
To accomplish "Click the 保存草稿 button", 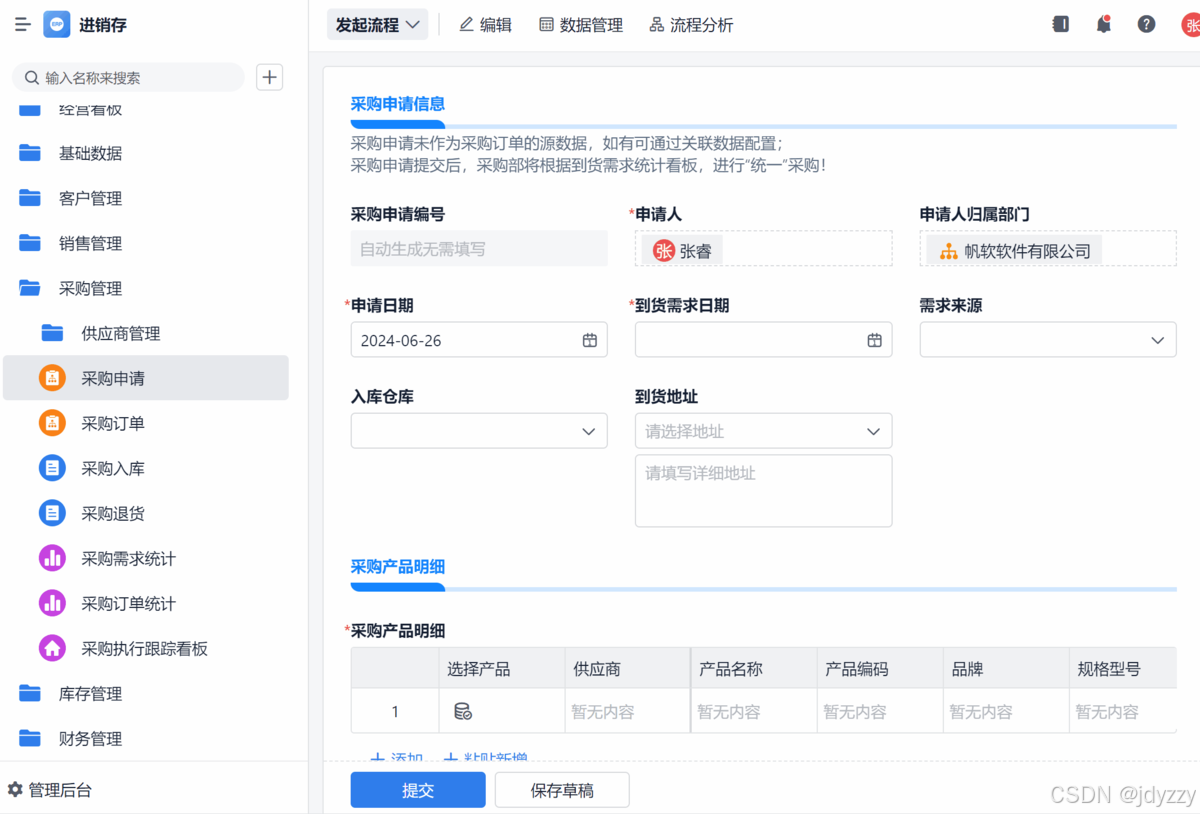I will 562,790.
